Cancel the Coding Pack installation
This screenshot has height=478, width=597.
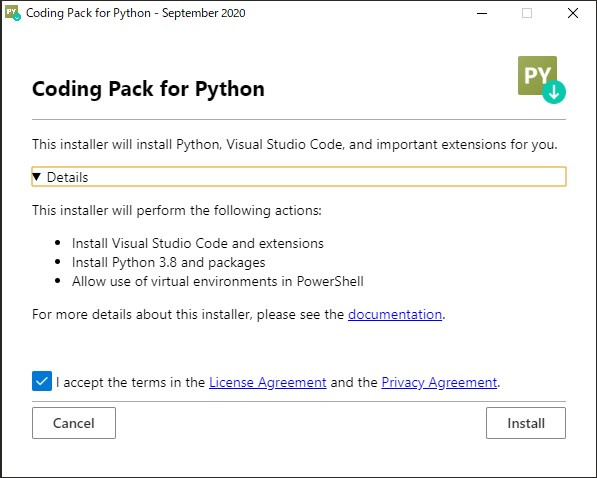tap(74, 423)
